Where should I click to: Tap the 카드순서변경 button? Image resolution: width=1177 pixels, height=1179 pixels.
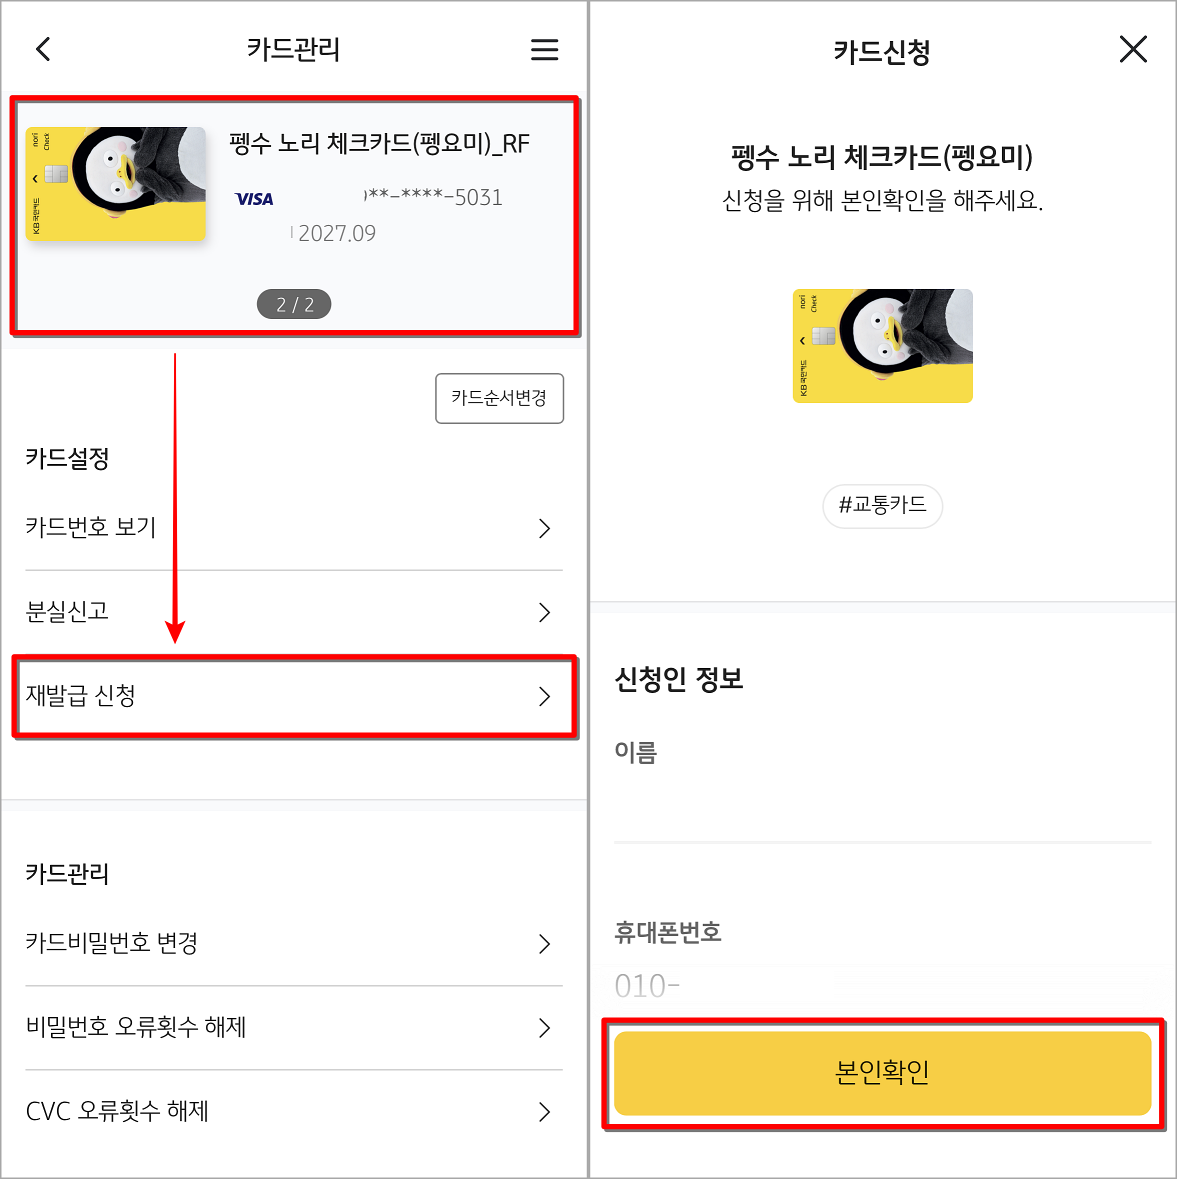tap(499, 398)
